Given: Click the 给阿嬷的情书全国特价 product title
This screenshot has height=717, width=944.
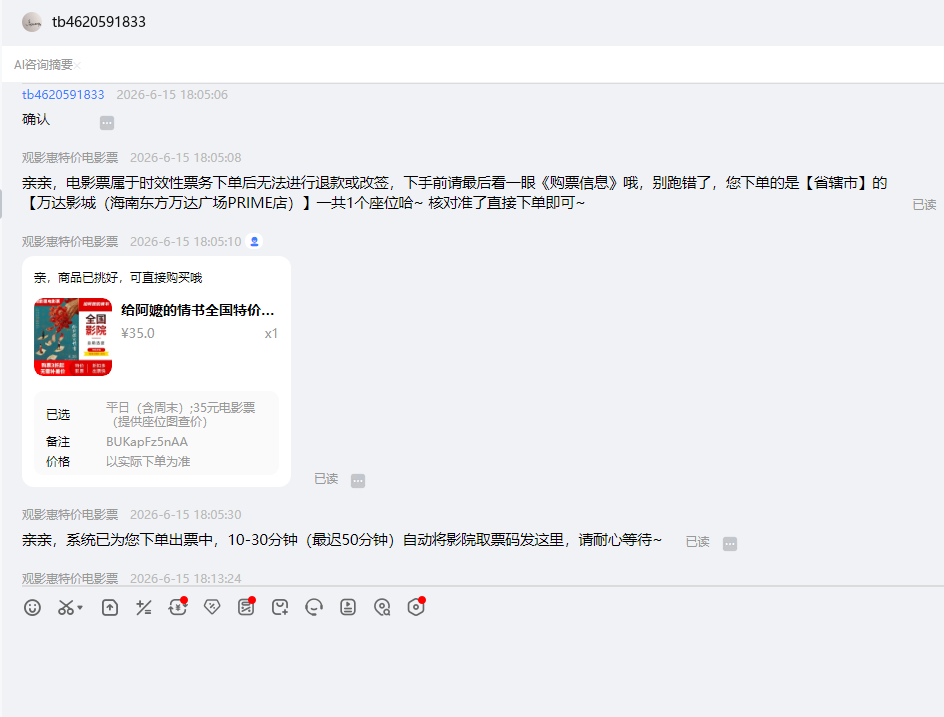Looking at the screenshot, I should tap(197, 310).
